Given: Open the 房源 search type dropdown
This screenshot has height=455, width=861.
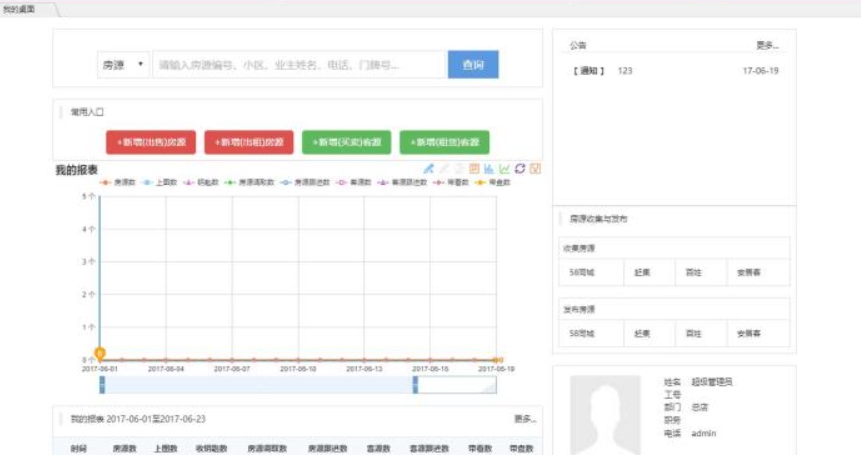Looking at the screenshot, I should pyautogui.click(x=122, y=65).
